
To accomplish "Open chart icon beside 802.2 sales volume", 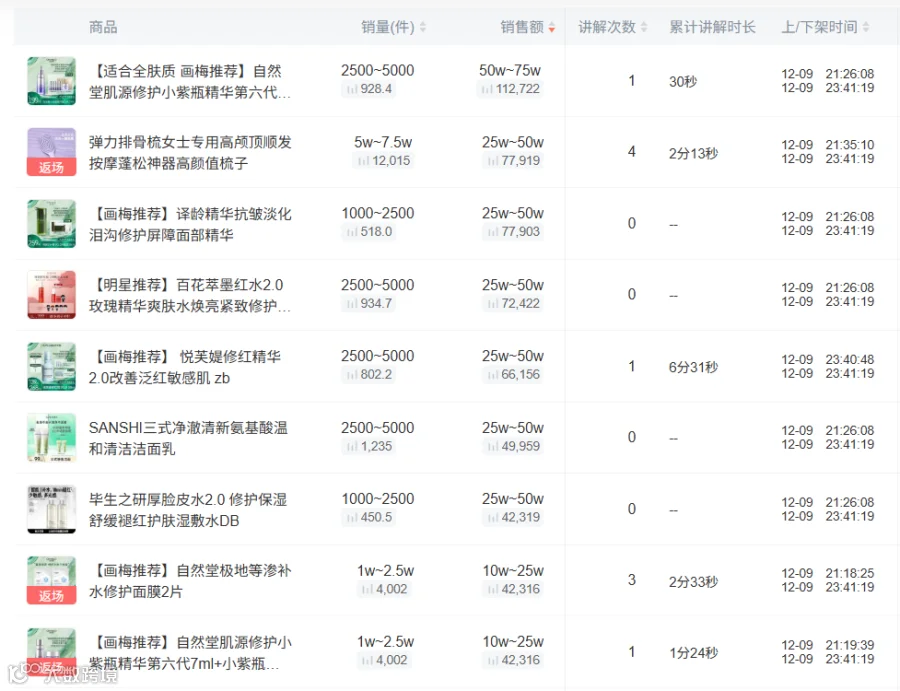I will coord(351,375).
